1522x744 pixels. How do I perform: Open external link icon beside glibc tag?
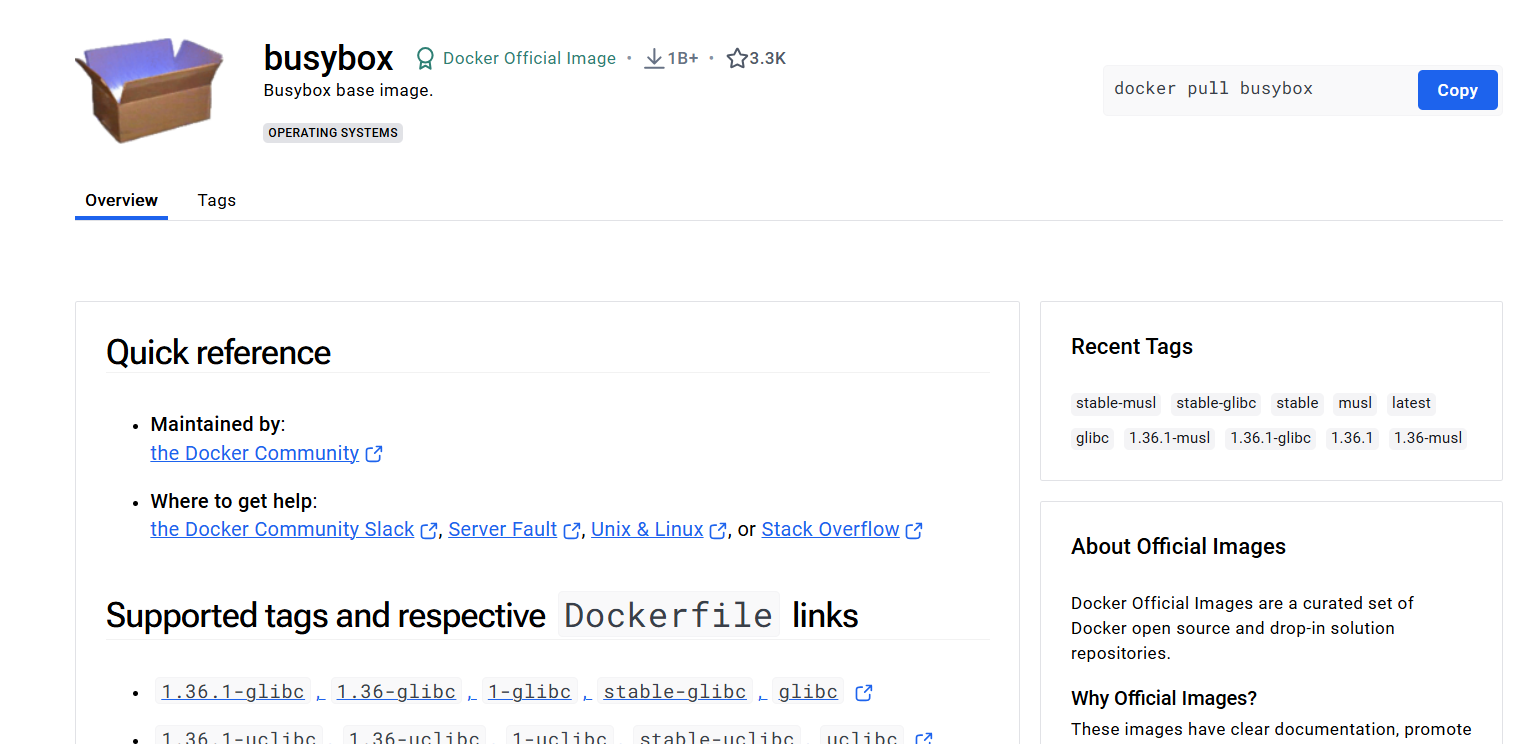(863, 691)
